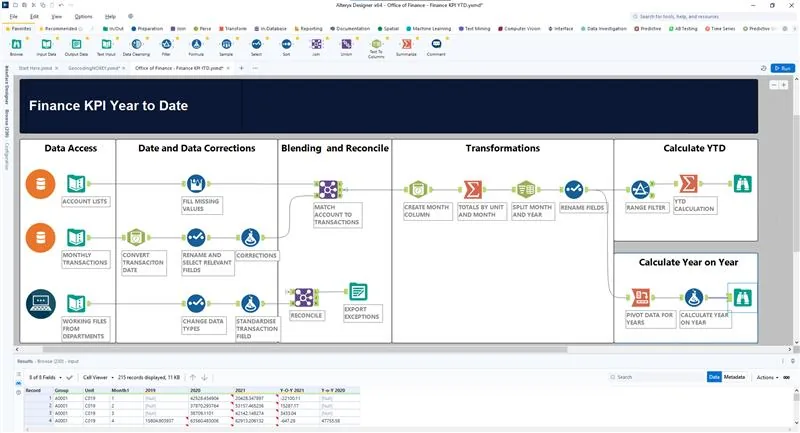Click Calculate Year on Year formula node
Image resolution: width=800 pixels, height=433 pixels.
click(x=693, y=297)
